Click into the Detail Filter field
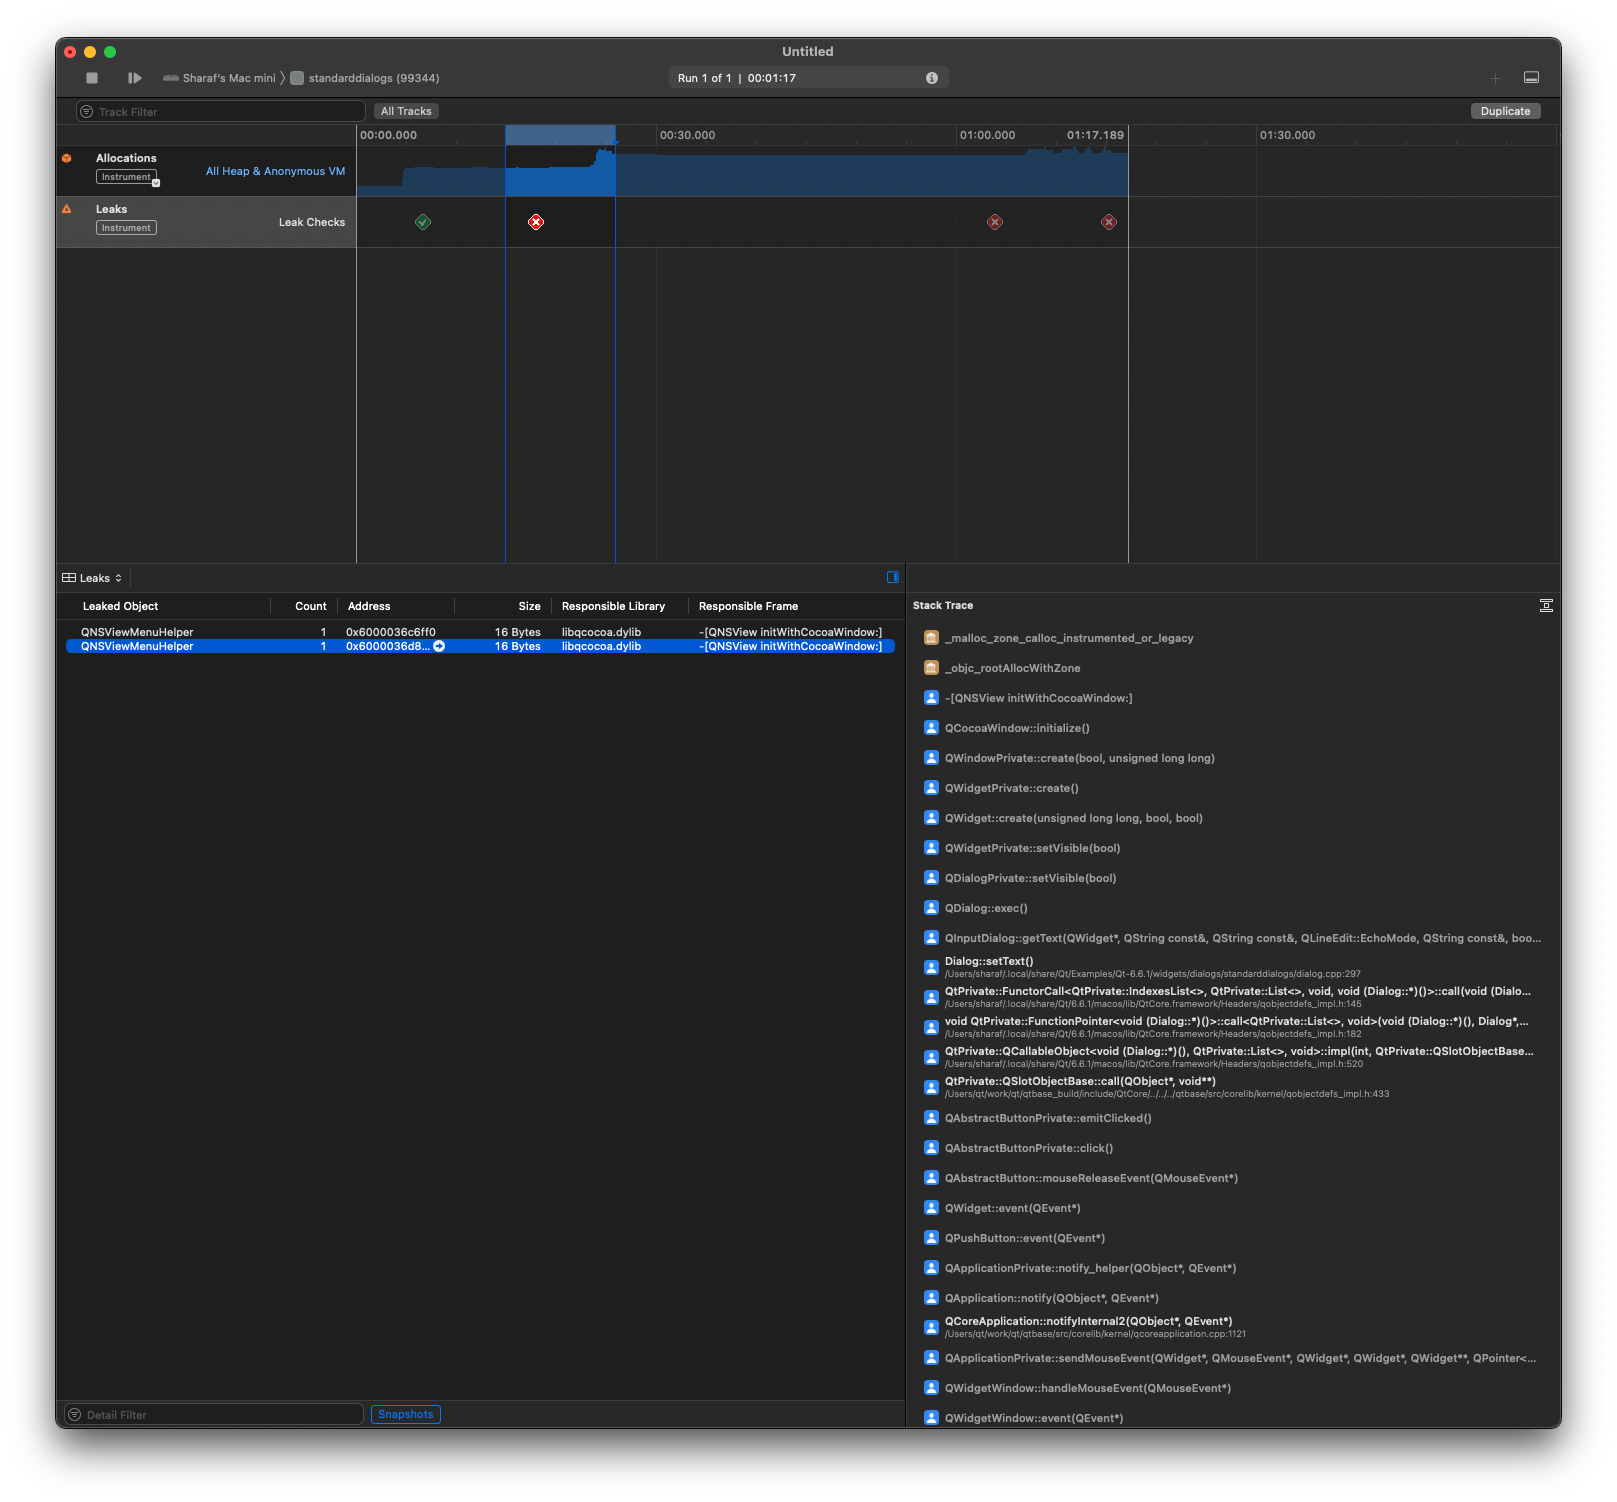 214,1414
